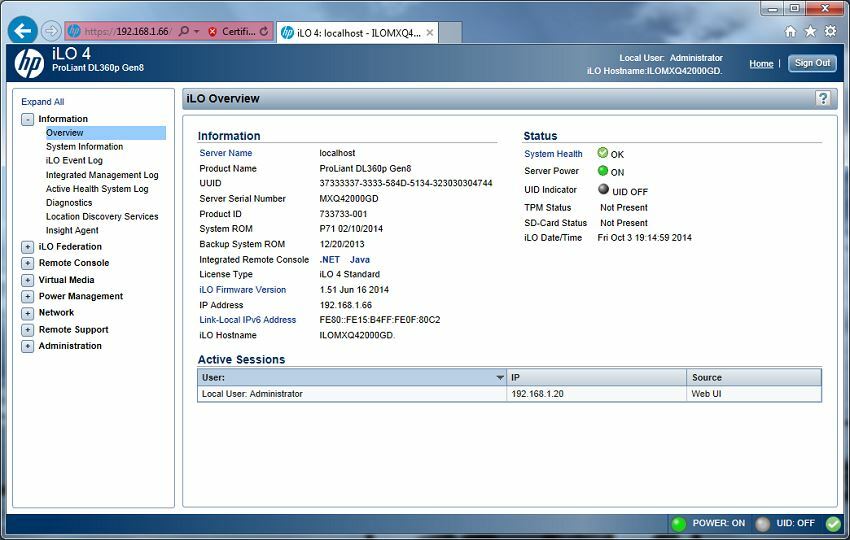Open the address bar dropdown arrow
850x540 pixels.
(x=197, y=31)
